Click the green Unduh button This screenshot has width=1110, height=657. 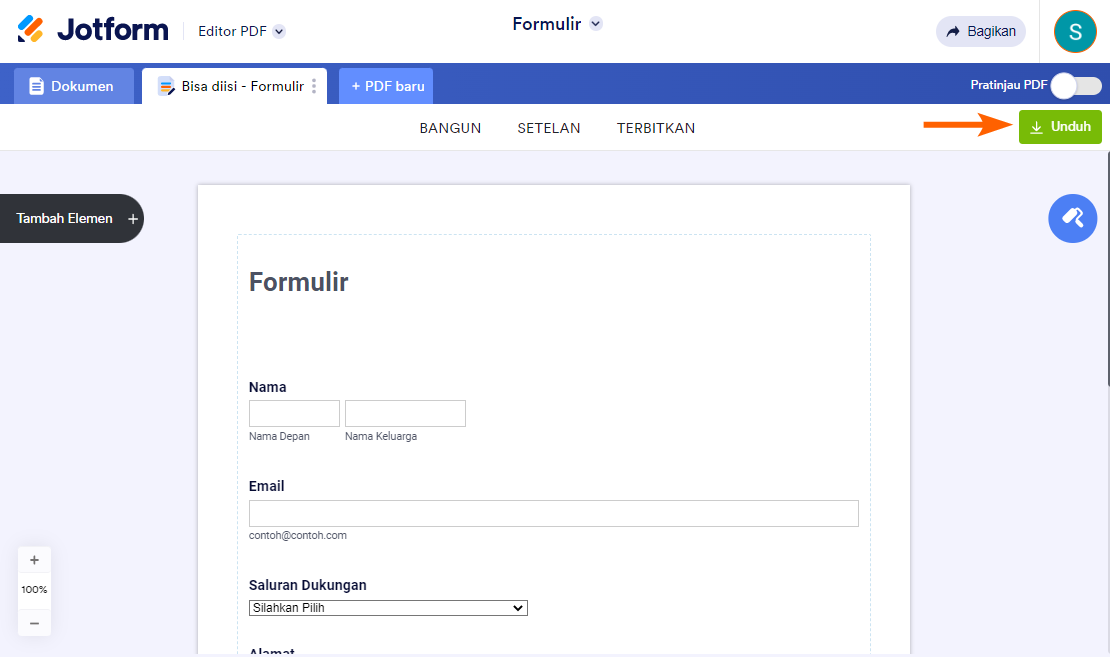1060,127
